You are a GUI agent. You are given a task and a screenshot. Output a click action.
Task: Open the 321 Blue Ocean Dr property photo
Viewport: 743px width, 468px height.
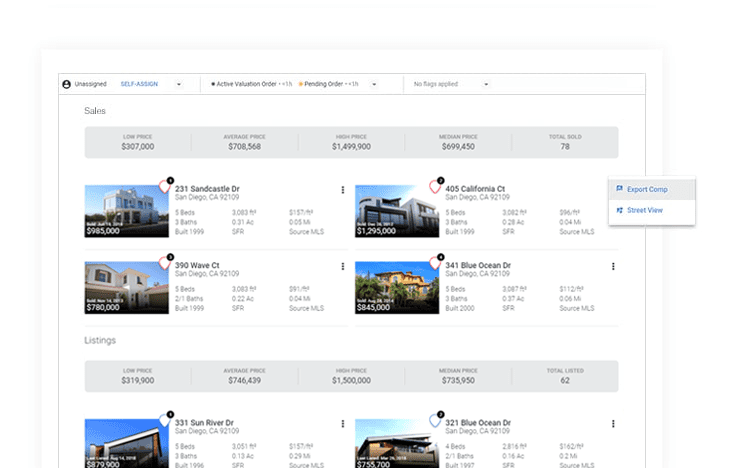pyautogui.click(x=397, y=443)
